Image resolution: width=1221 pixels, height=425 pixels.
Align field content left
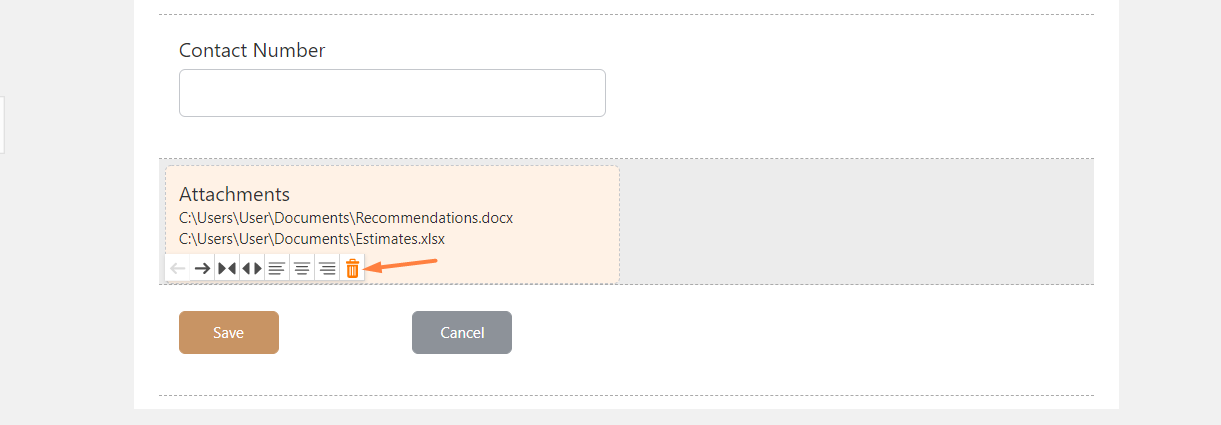(x=277, y=268)
